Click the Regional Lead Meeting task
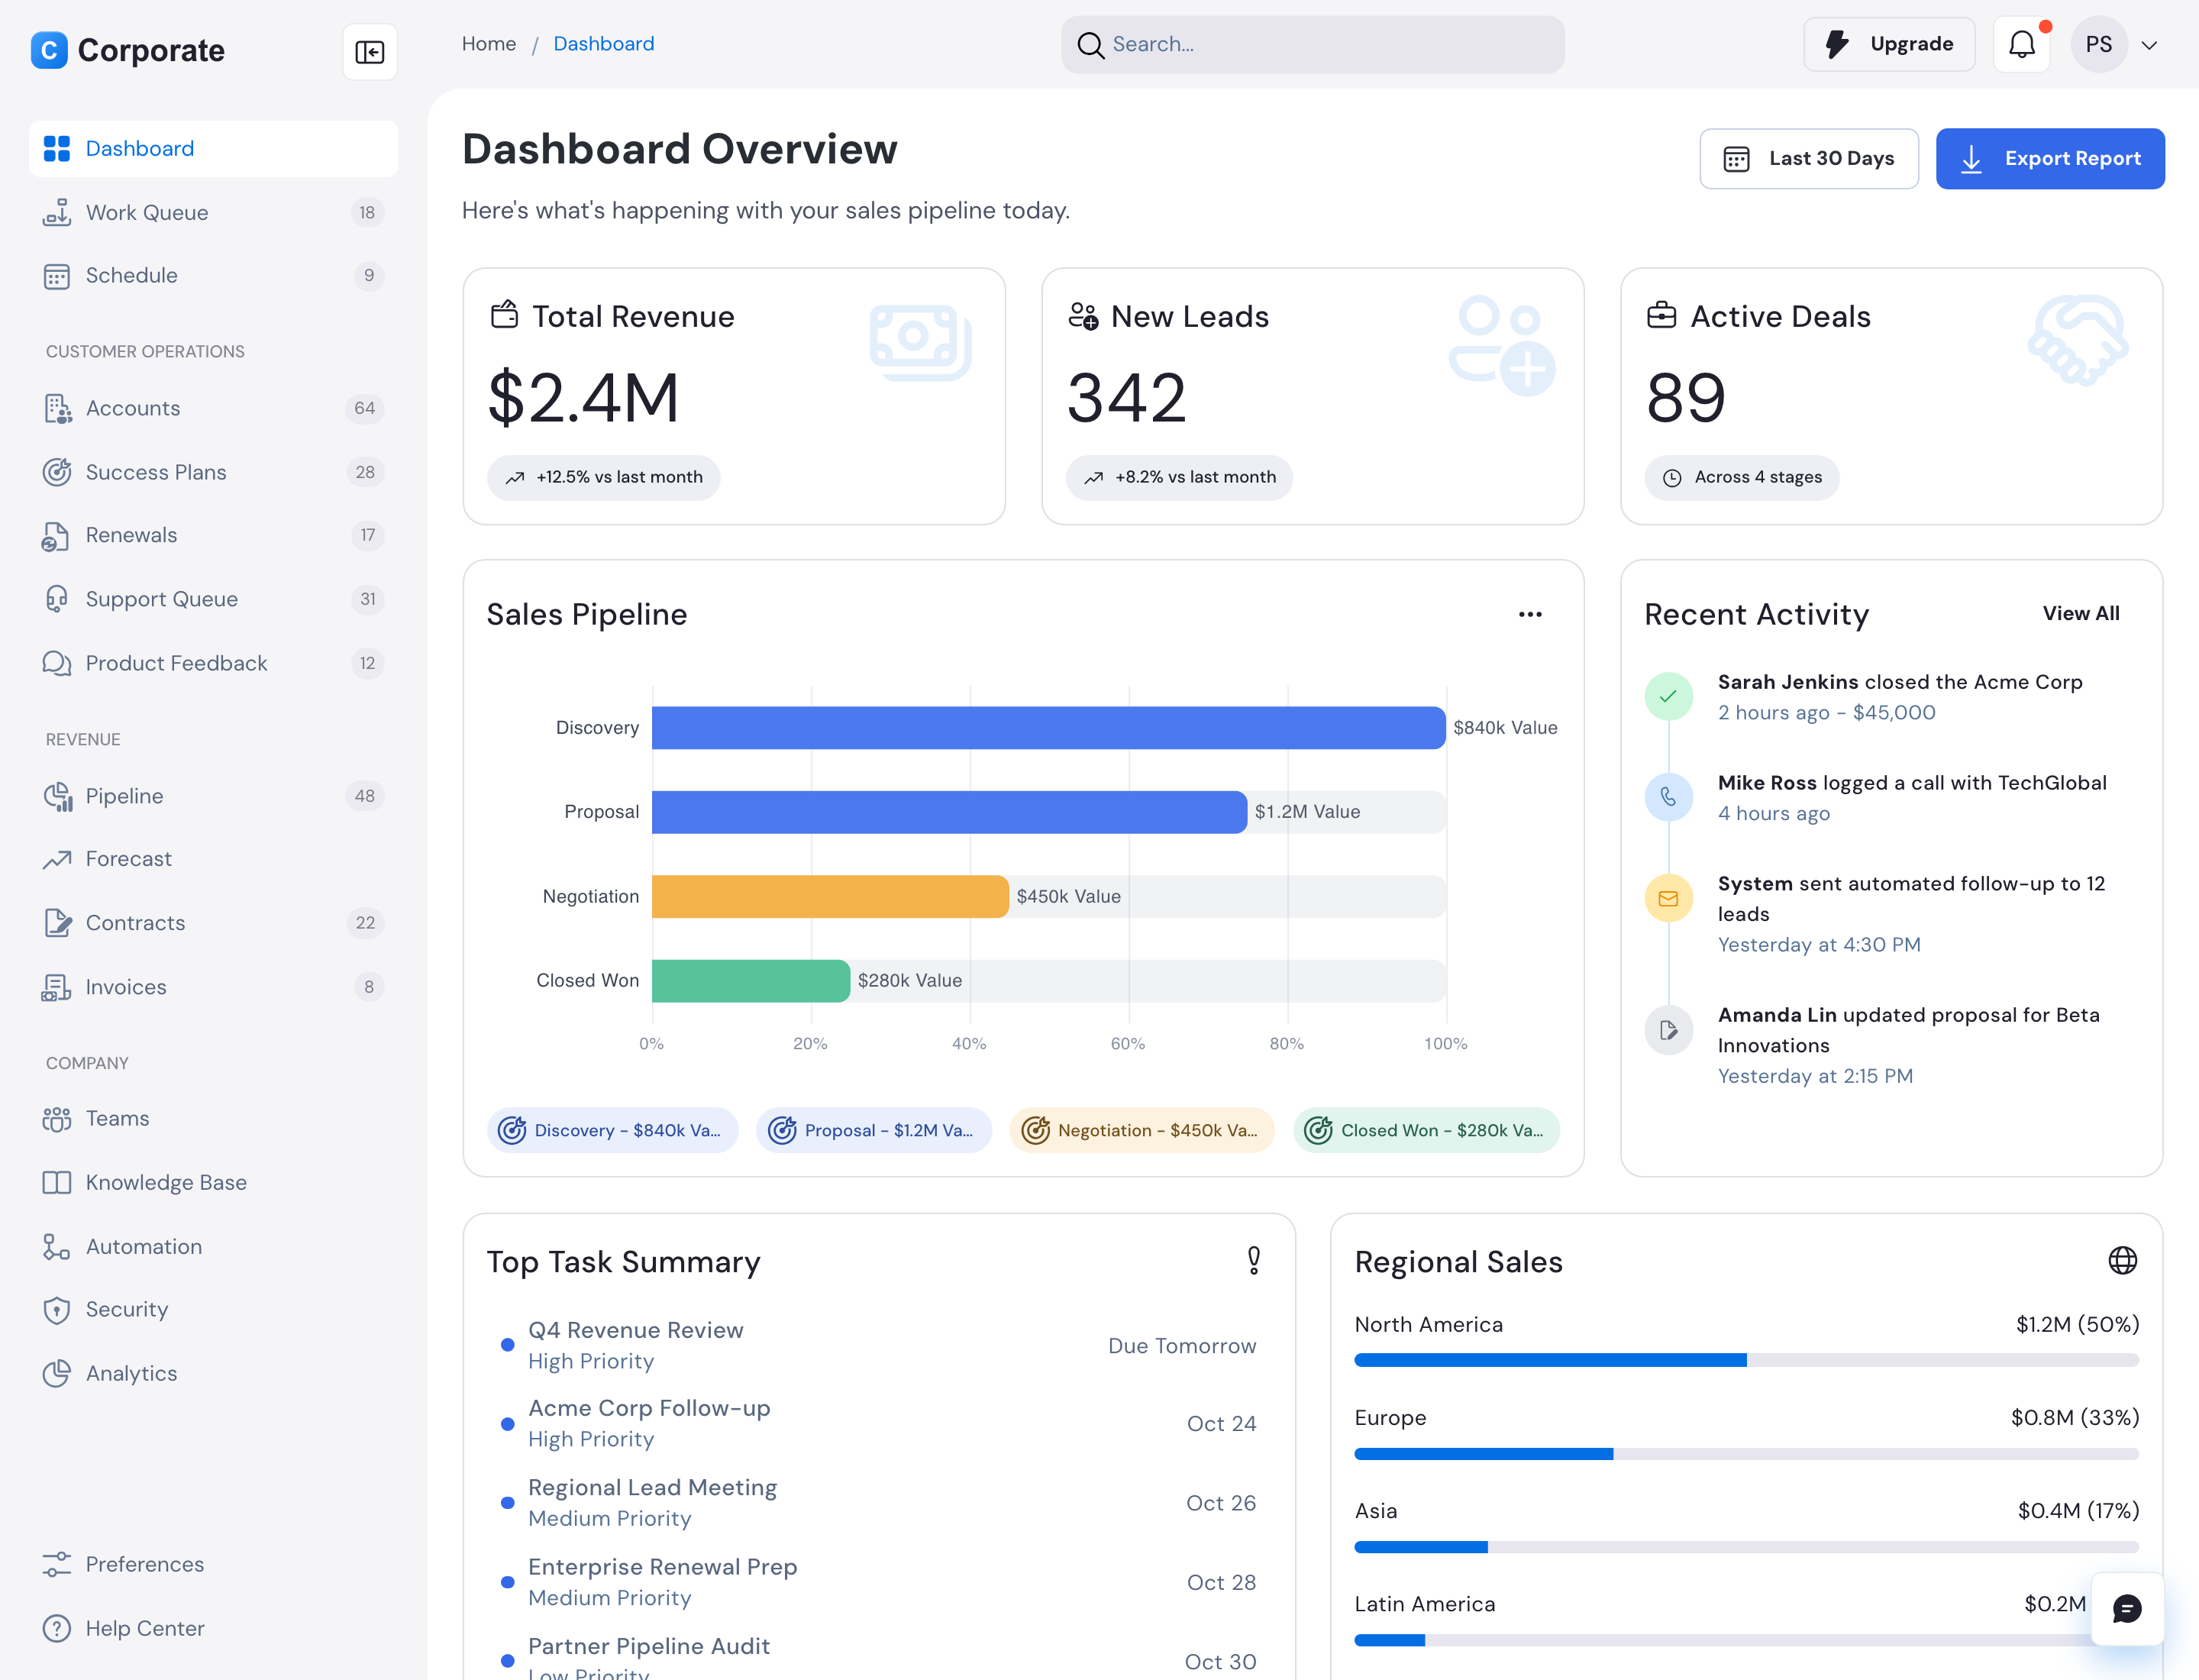This screenshot has height=1680, width=2199. click(878, 1502)
